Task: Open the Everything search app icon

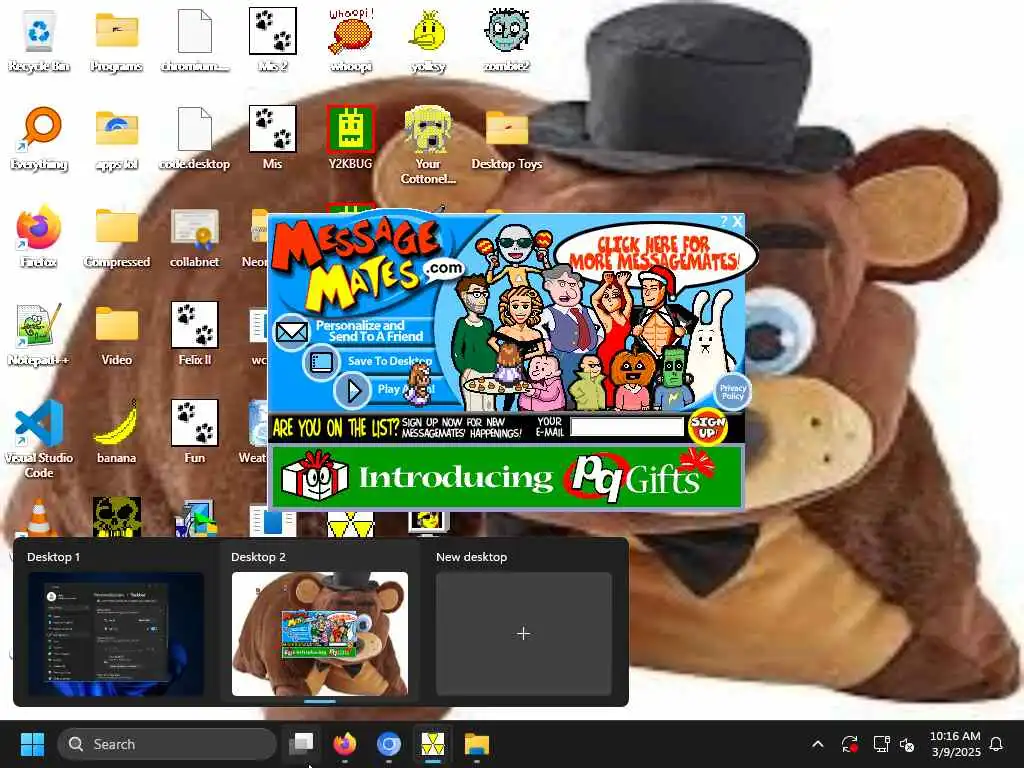Action: [x=39, y=137]
